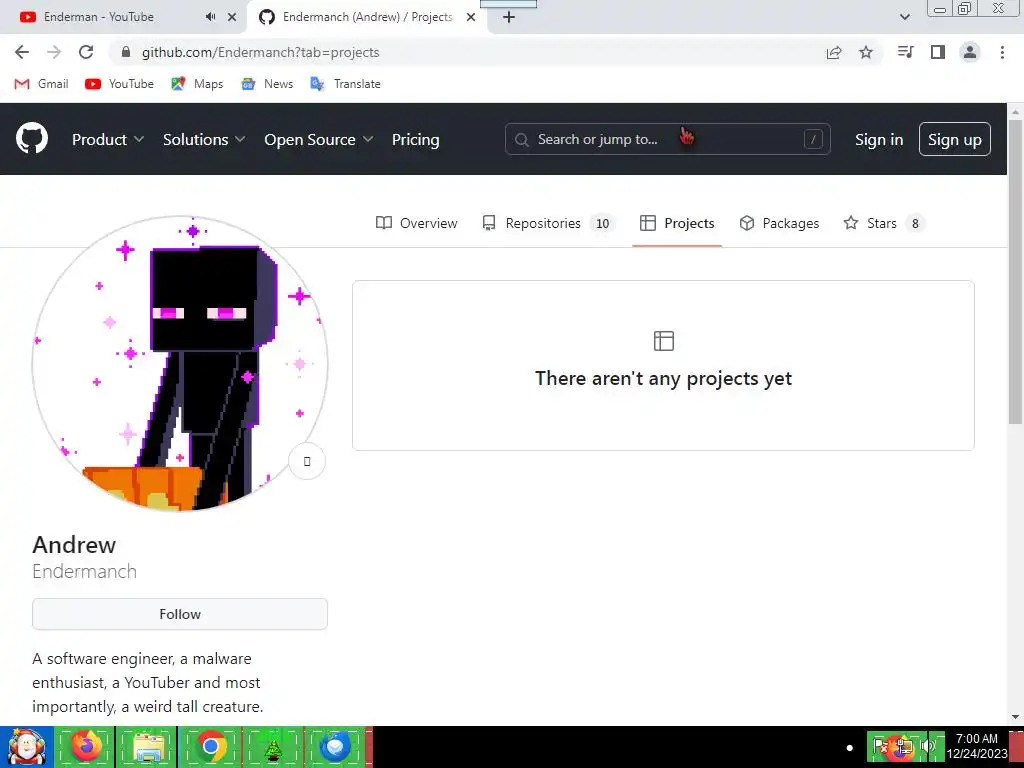
Task: Click the "There aren't any projects yet" text
Action: [x=664, y=379]
